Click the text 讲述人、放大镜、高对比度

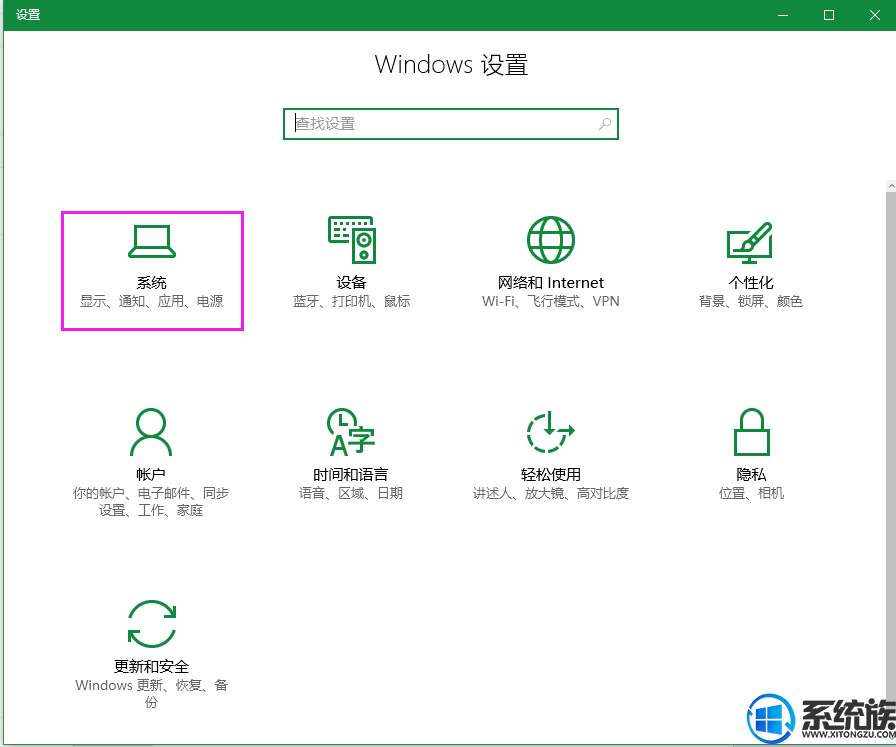[x=550, y=493]
